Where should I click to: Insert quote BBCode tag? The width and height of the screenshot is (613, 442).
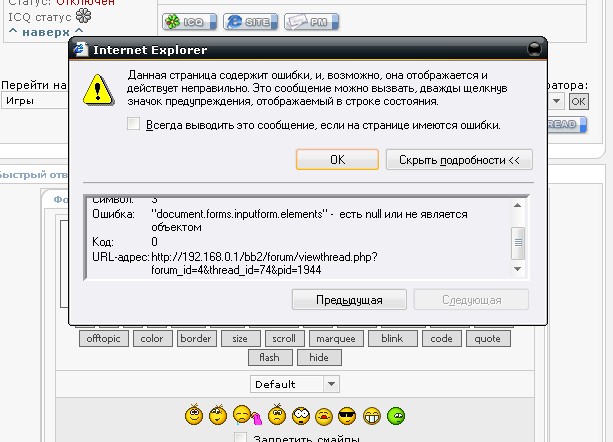click(x=488, y=338)
